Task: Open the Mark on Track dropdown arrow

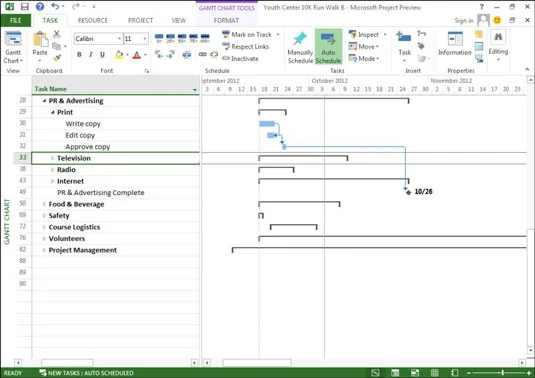Action: (278, 34)
